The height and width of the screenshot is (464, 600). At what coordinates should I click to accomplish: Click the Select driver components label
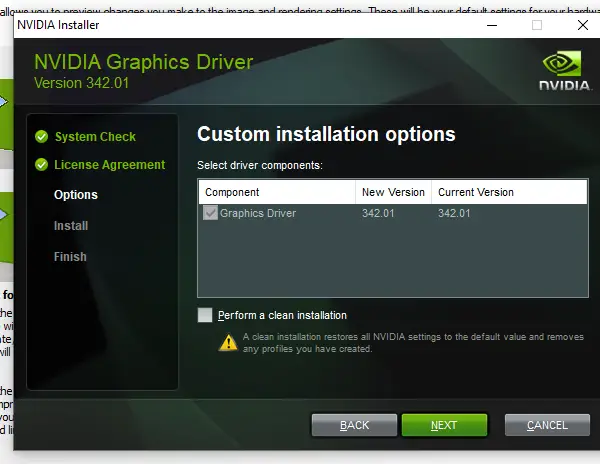pyautogui.click(x=260, y=165)
